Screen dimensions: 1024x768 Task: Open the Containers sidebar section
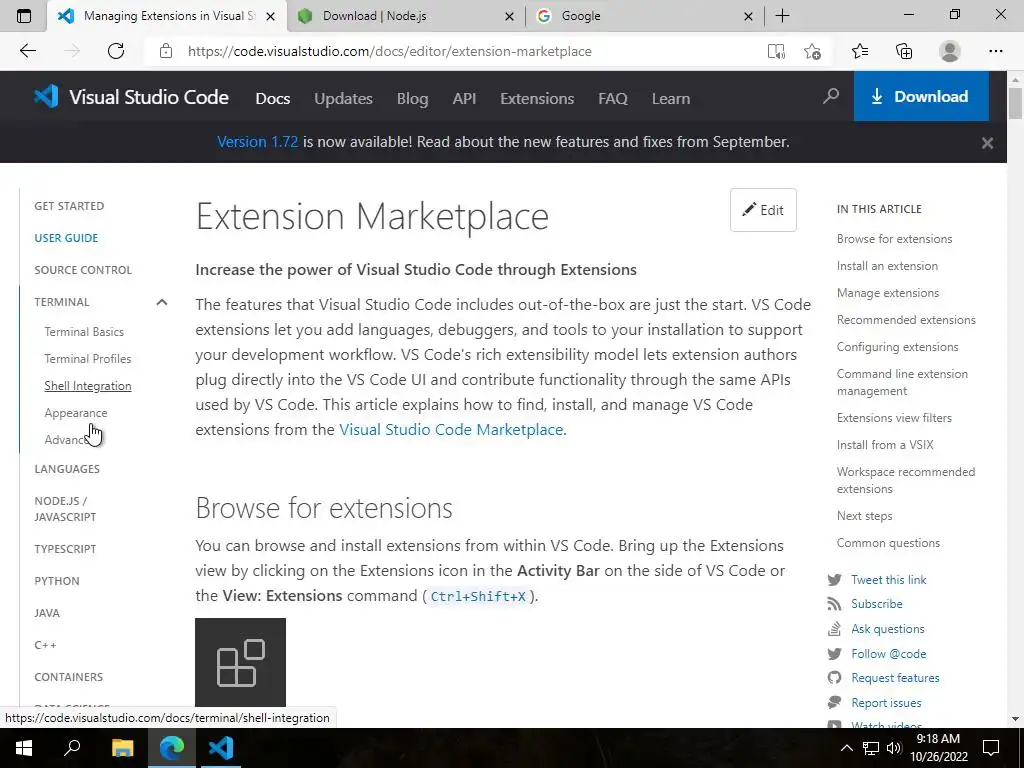69,677
